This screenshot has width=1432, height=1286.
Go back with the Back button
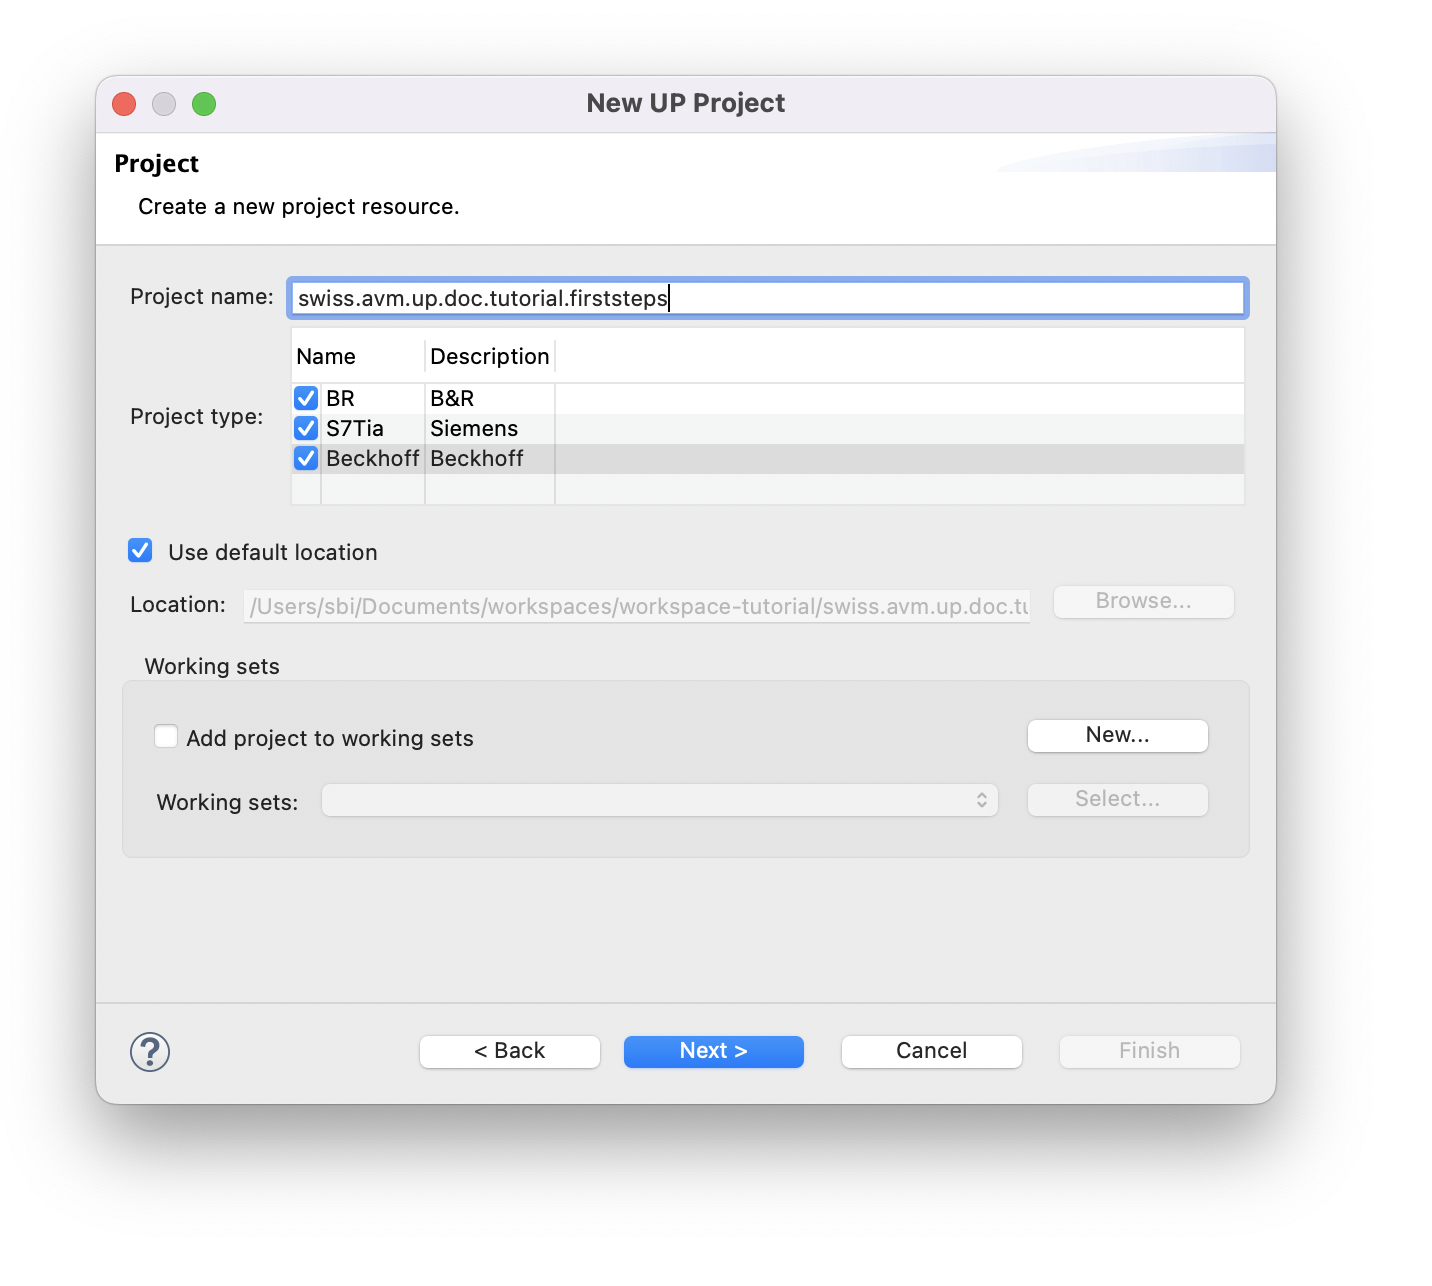click(509, 1051)
